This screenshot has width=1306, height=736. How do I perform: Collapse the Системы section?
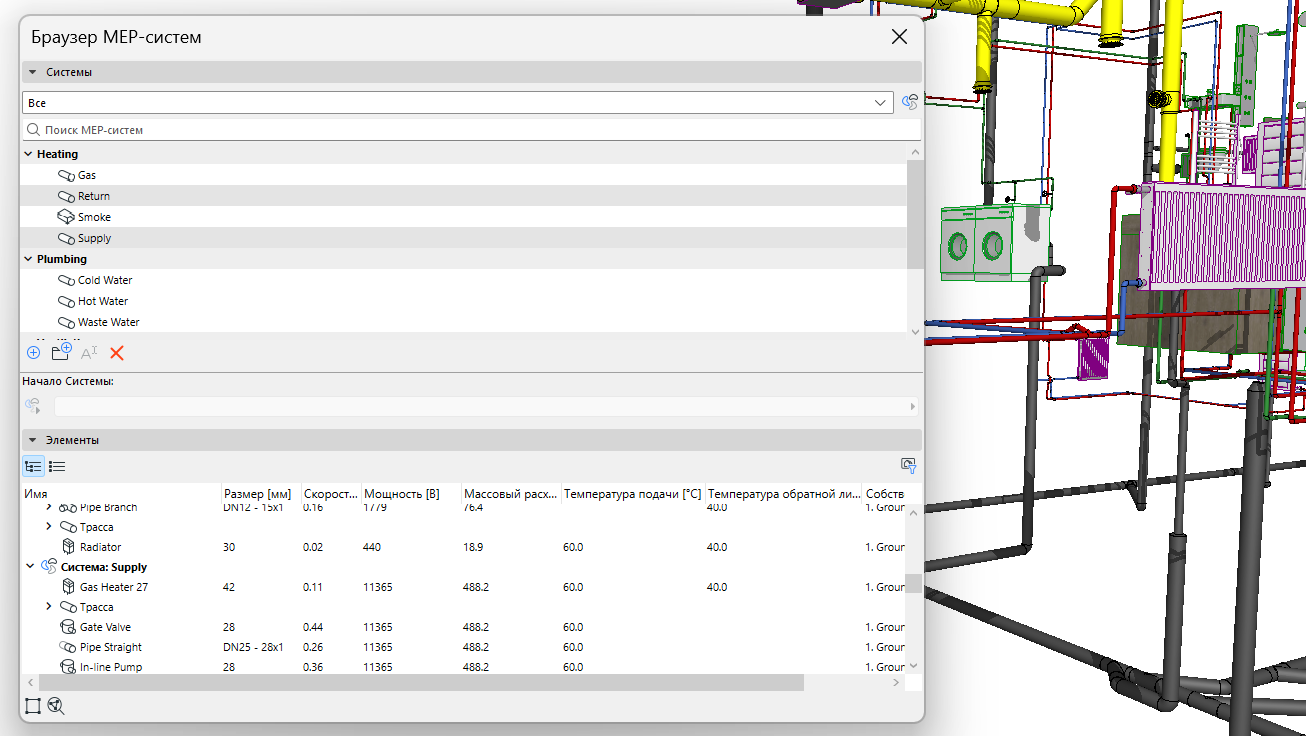[32, 72]
